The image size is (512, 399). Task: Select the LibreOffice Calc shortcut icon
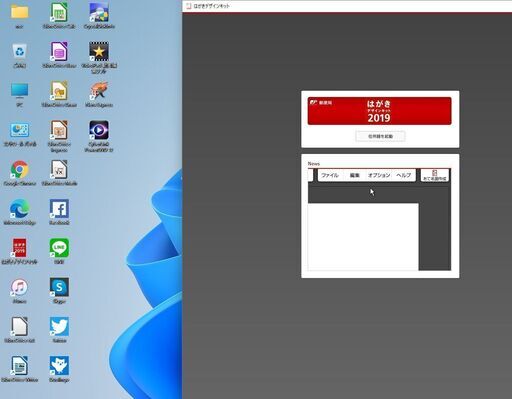pos(59,15)
